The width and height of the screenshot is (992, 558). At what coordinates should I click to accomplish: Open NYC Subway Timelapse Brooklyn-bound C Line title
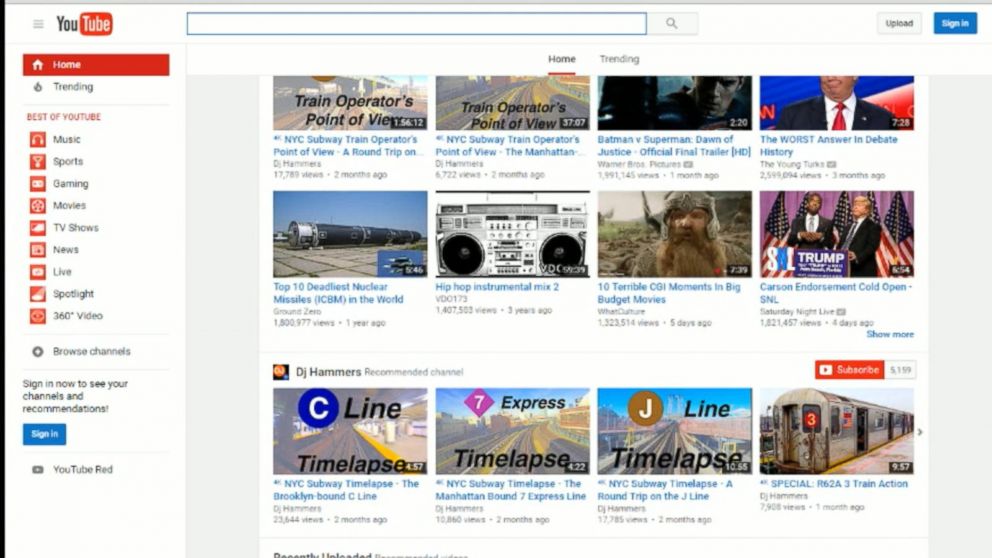(x=346, y=490)
